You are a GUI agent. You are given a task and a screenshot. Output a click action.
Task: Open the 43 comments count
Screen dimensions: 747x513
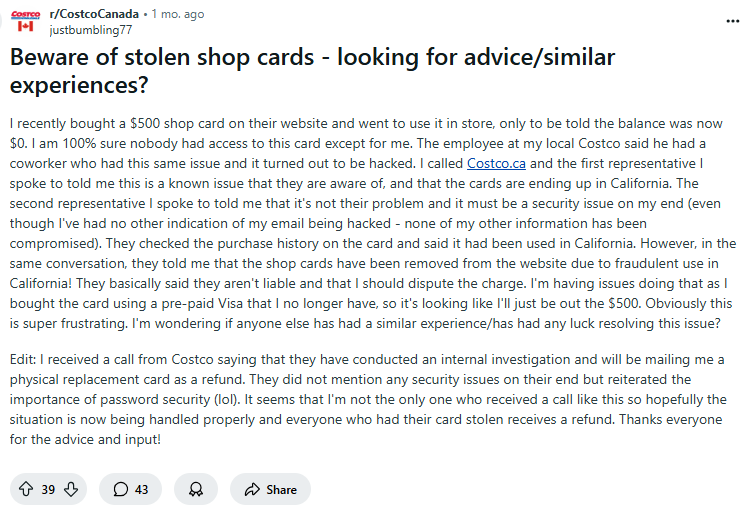tap(141, 489)
